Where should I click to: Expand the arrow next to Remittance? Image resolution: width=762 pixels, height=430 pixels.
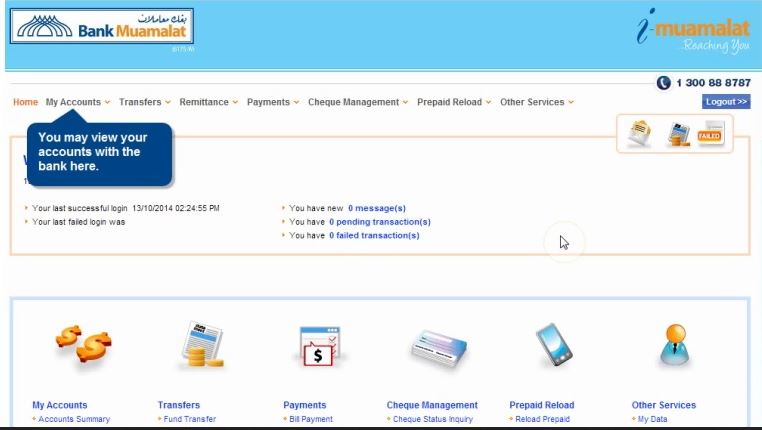[235, 103]
